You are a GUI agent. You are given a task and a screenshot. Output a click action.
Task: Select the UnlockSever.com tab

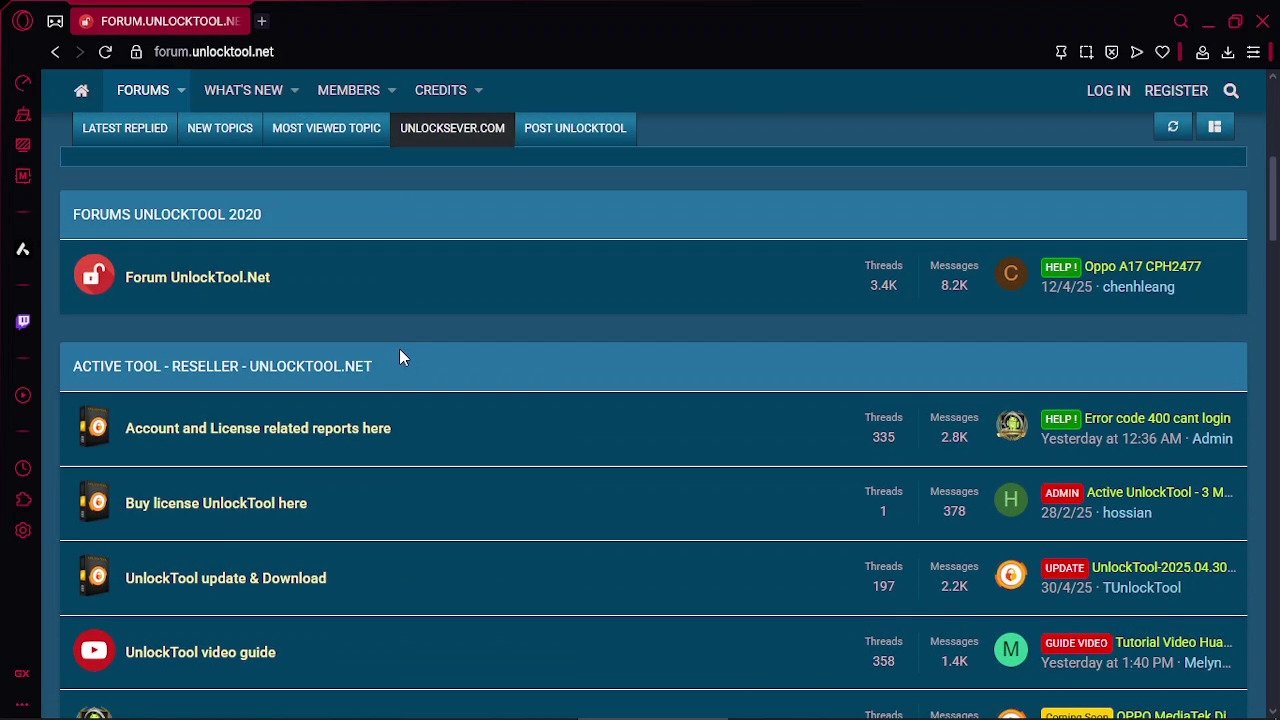click(452, 128)
